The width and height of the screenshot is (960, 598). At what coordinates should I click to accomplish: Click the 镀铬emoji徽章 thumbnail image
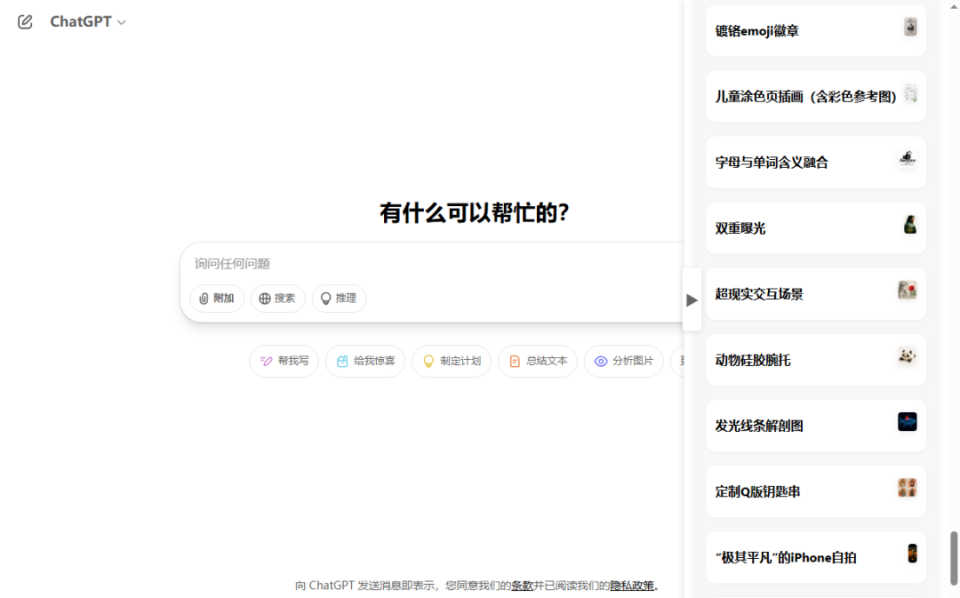tap(910, 27)
